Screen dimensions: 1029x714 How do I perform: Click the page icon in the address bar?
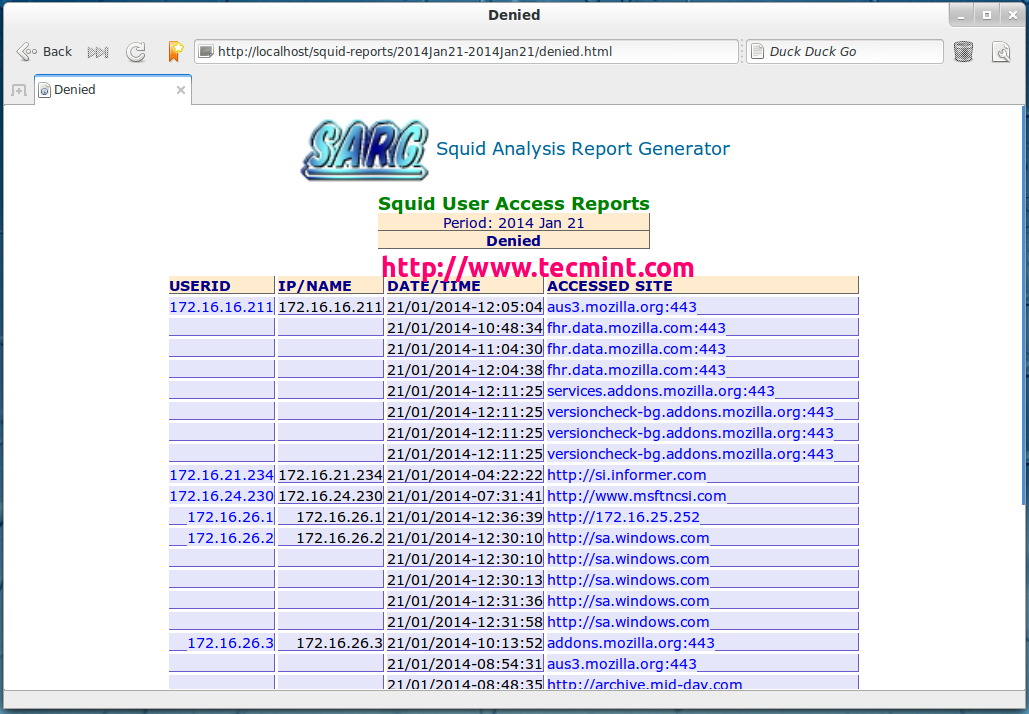coord(206,51)
